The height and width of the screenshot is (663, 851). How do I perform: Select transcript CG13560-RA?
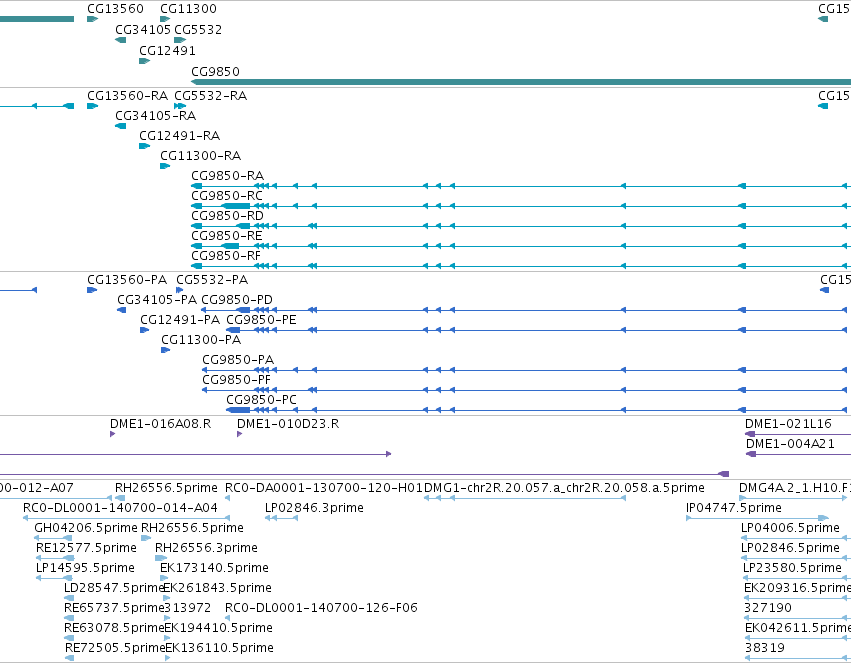point(128,96)
